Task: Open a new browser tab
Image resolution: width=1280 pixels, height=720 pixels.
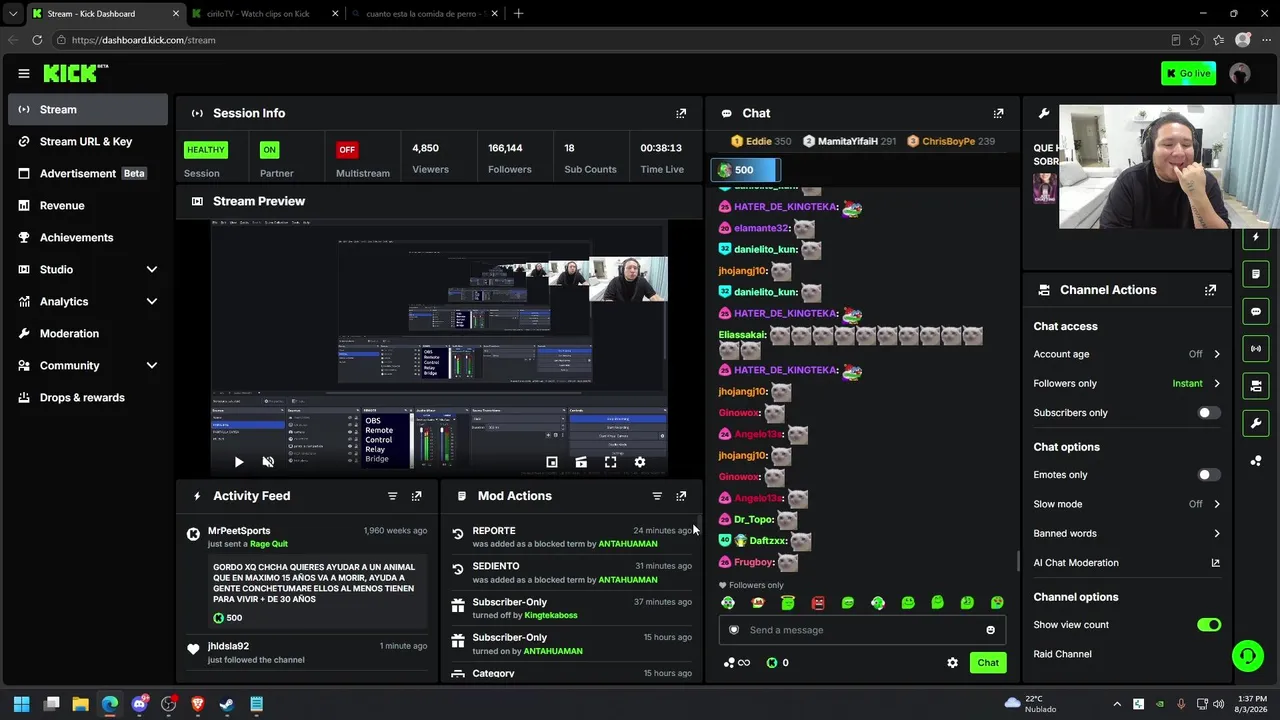Action: (x=518, y=14)
